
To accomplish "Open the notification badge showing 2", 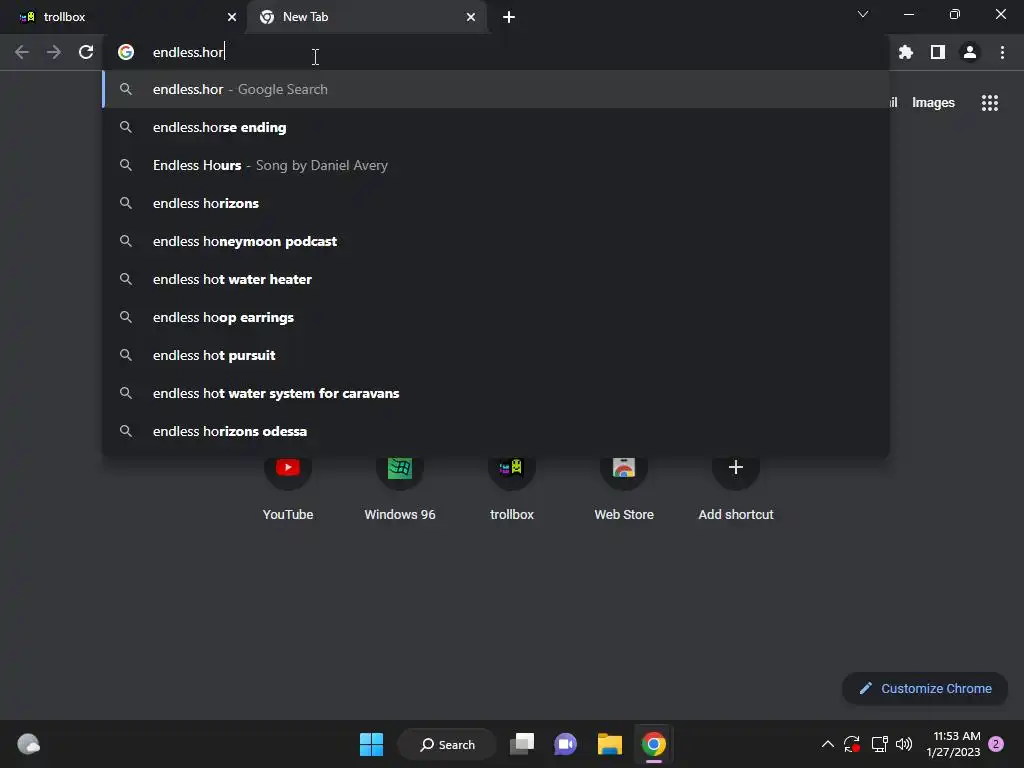I will [996, 744].
